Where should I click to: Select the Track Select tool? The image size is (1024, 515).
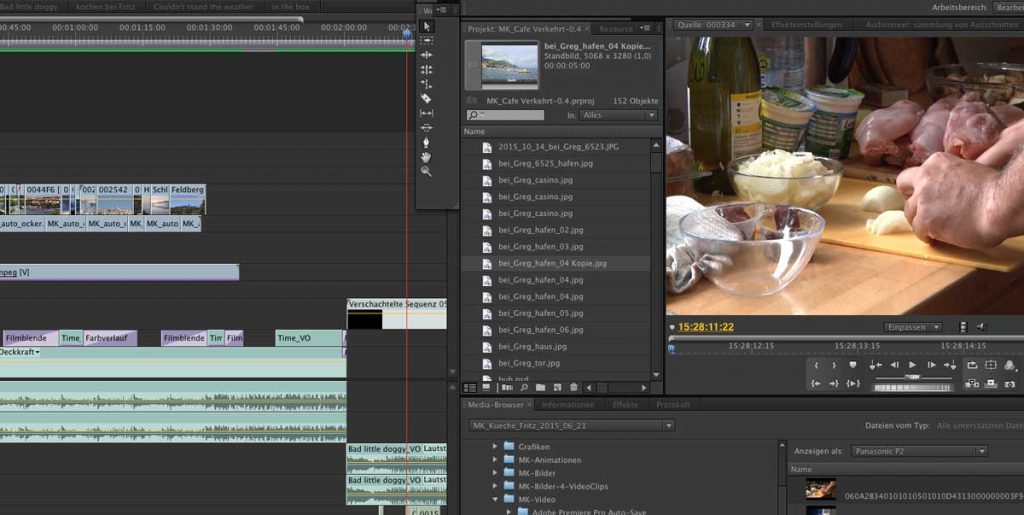(x=426, y=40)
